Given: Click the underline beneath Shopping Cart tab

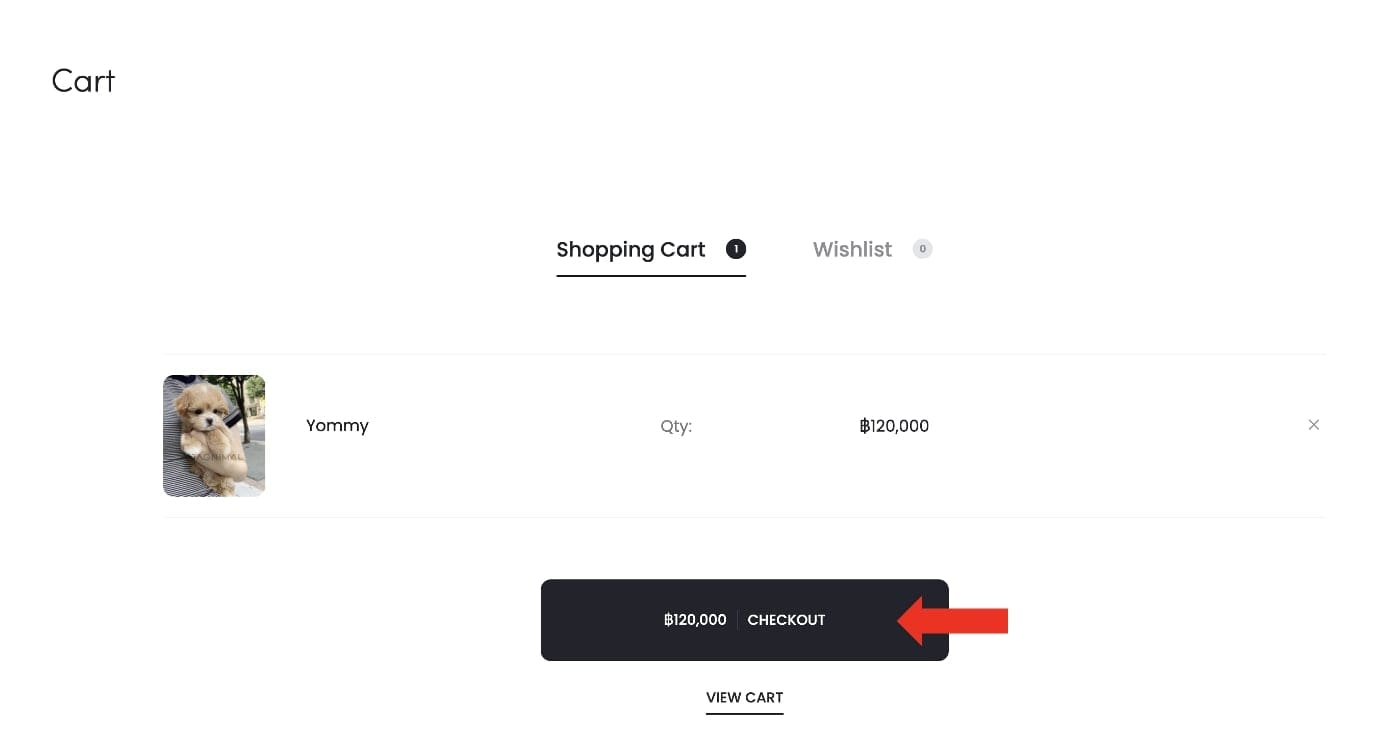Looking at the screenshot, I should click(651, 275).
